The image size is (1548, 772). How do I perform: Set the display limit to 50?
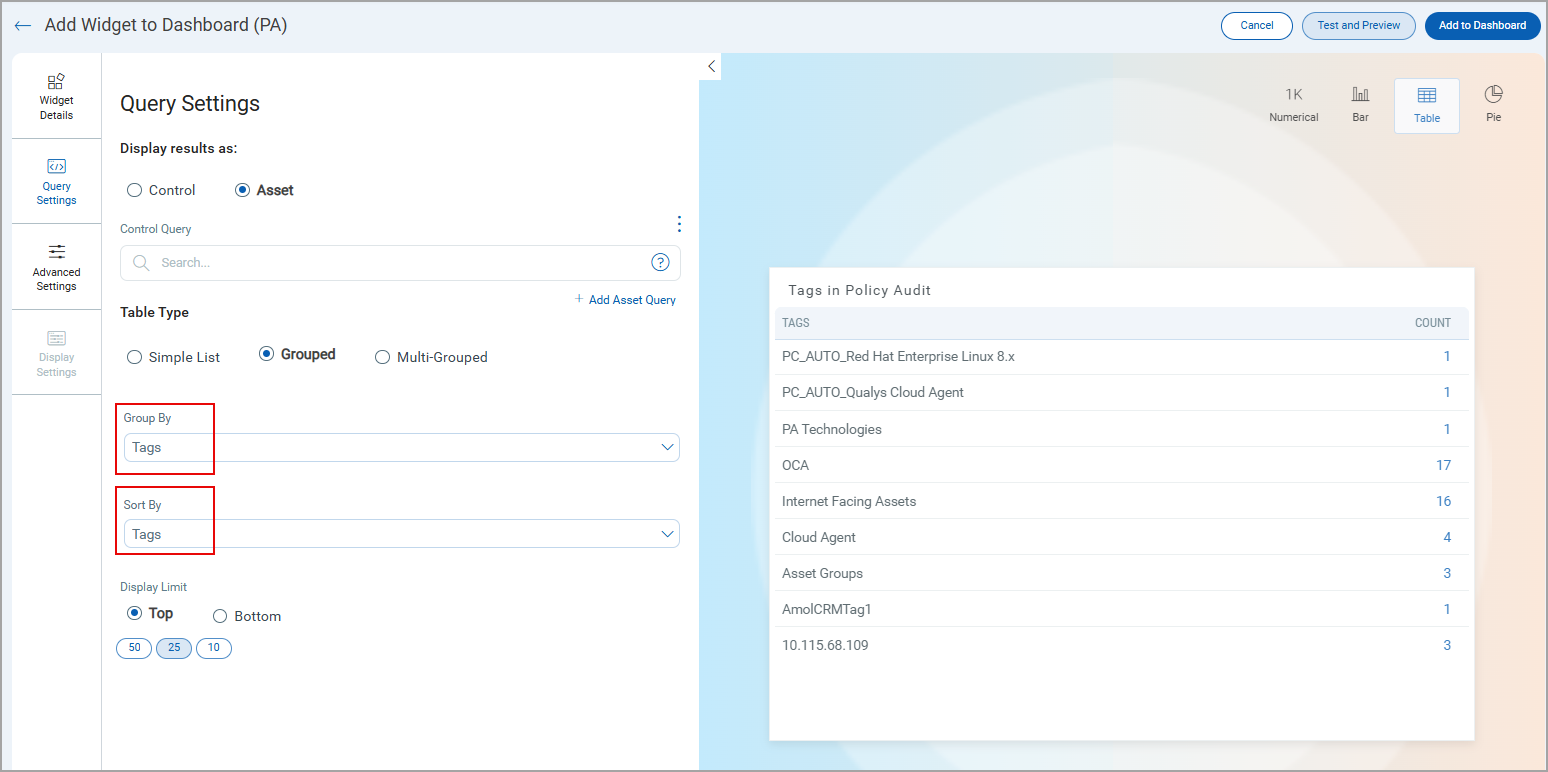(x=134, y=648)
